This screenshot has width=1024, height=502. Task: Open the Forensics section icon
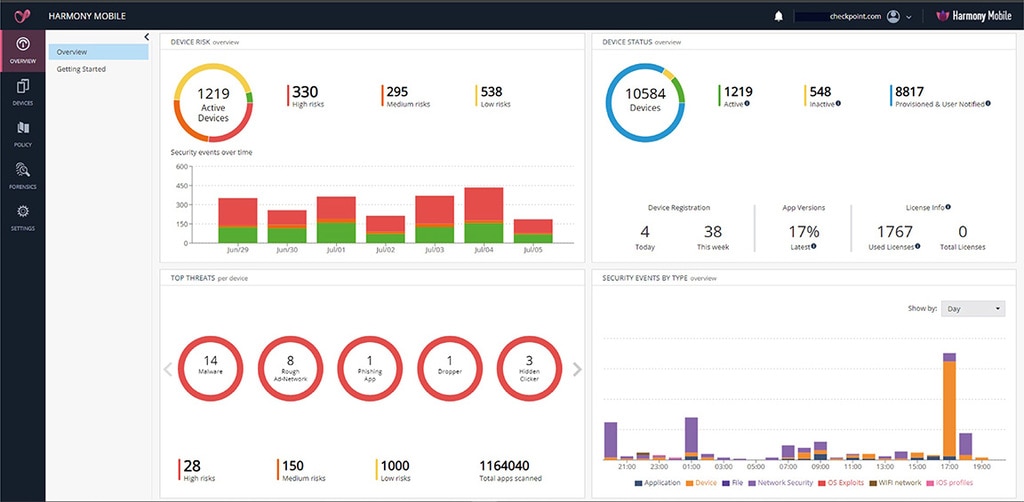pyautogui.click(x=22, y=175)
